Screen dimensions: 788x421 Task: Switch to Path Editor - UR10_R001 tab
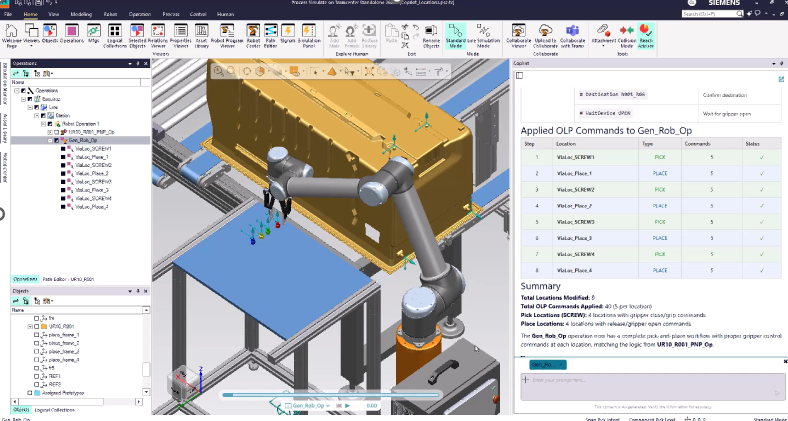tap(68, 279)
